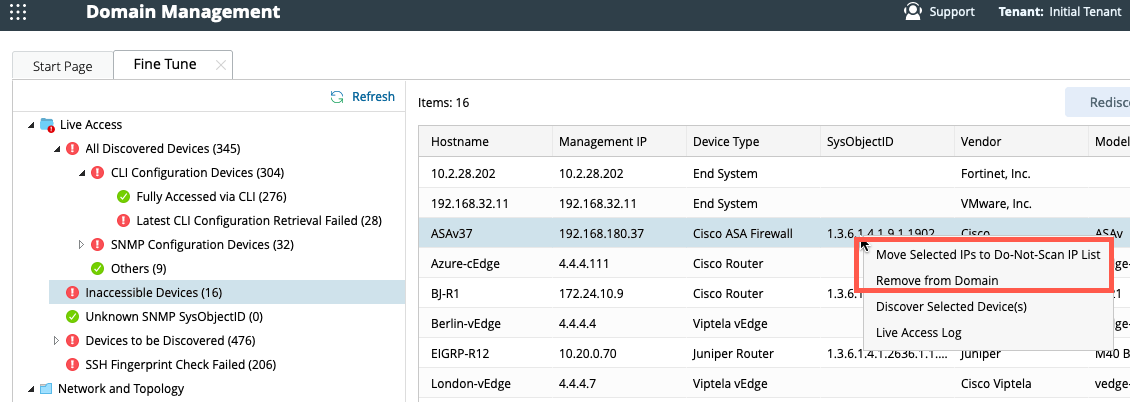Select the EIGRP-R12 hostname row
1130x402 pixels.
[x=461, y=354]
